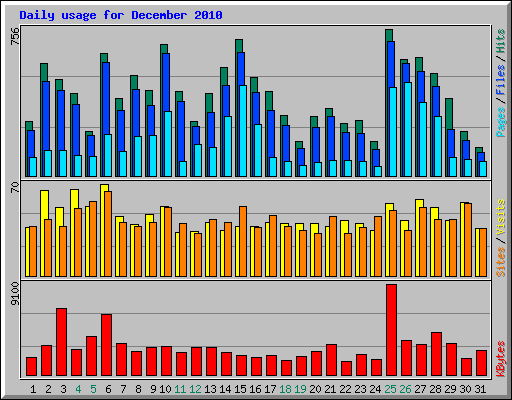Screen dimensions: 512x400
Task: Click day label '13' on the x-axis
Action: [x=210, y=389]
